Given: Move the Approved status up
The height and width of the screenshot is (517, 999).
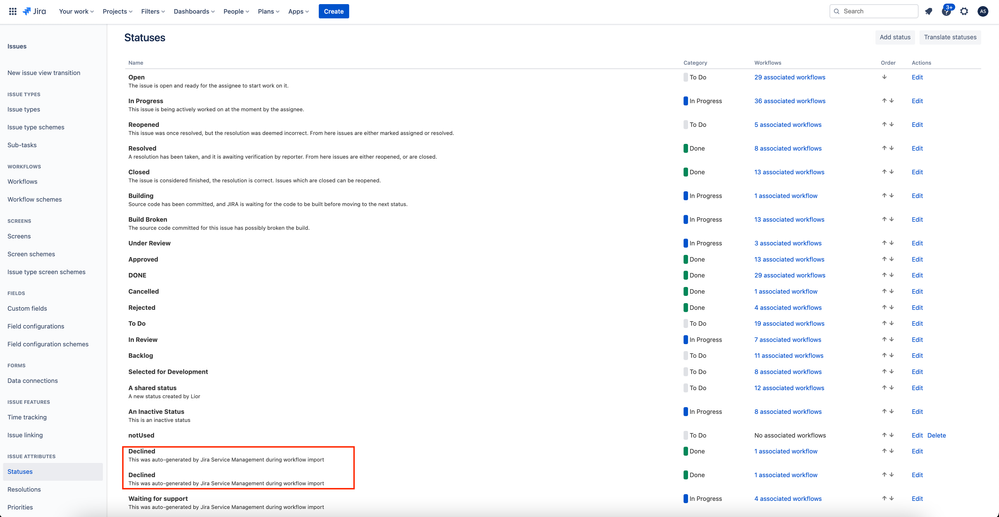Looking at the screenshot, I should pos(884,259).
